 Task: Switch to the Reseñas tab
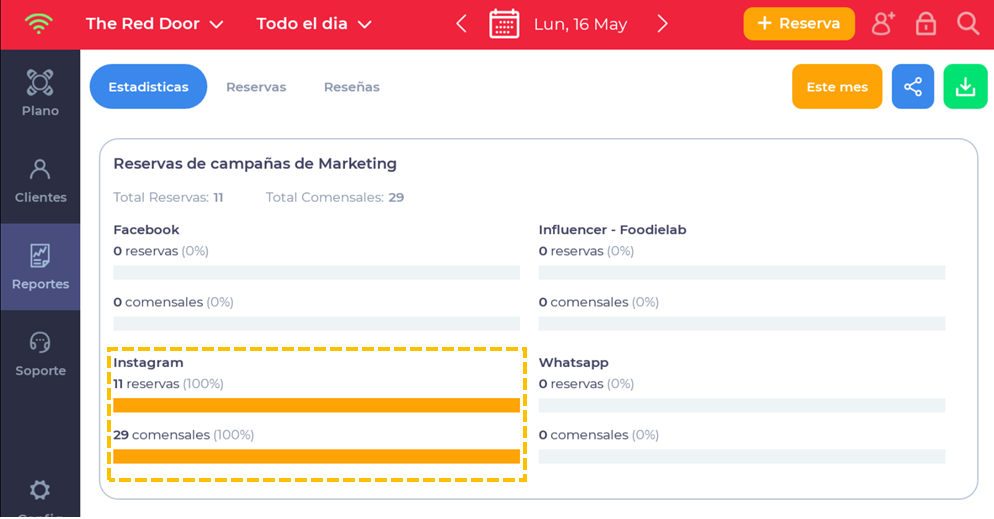[x=351, y=87]
